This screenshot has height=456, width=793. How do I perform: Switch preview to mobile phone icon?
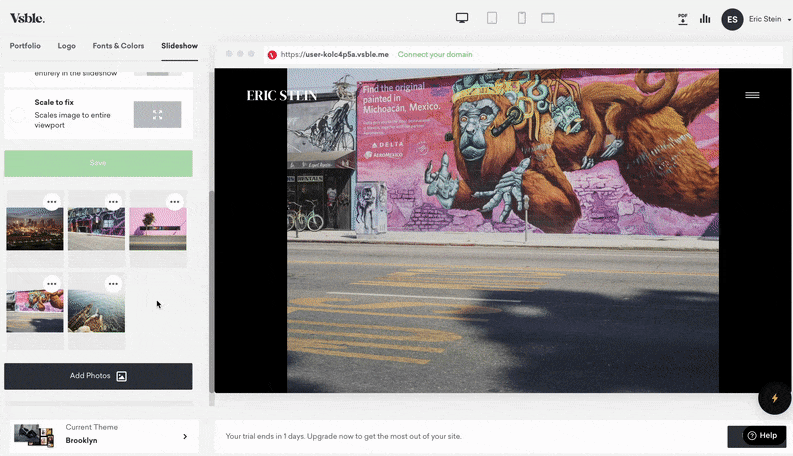click(x=521, y=18)
